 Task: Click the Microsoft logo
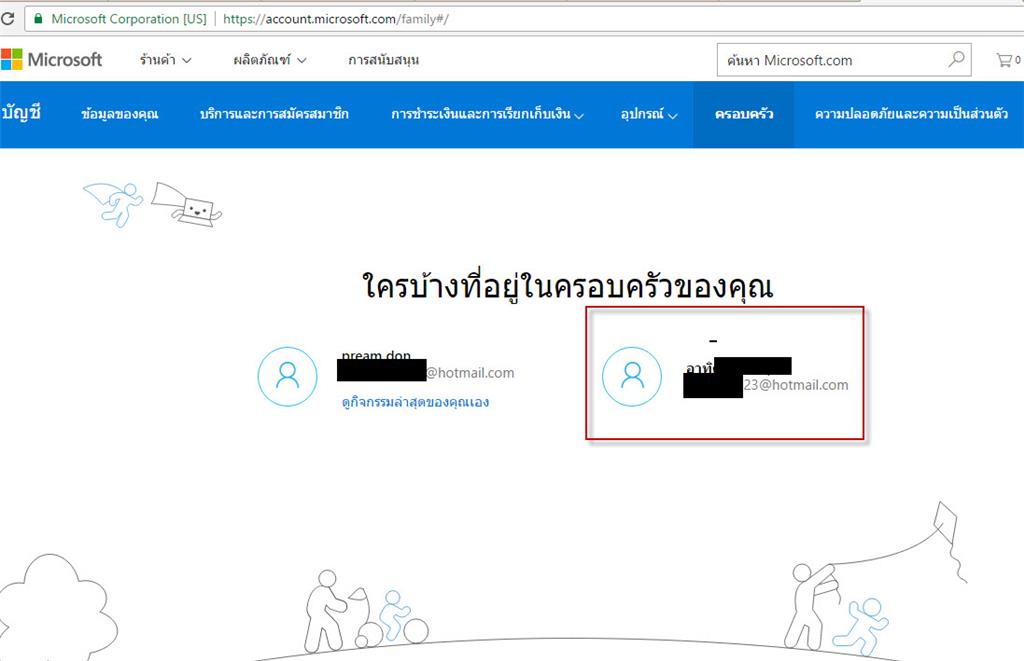52,59
